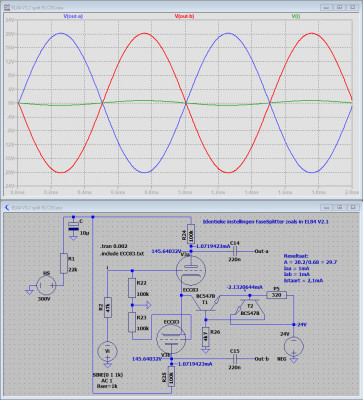The width and height of the screenshot is (363, 400).
Task: Maximize the schematic window
Action: click(x=339, y=207)
